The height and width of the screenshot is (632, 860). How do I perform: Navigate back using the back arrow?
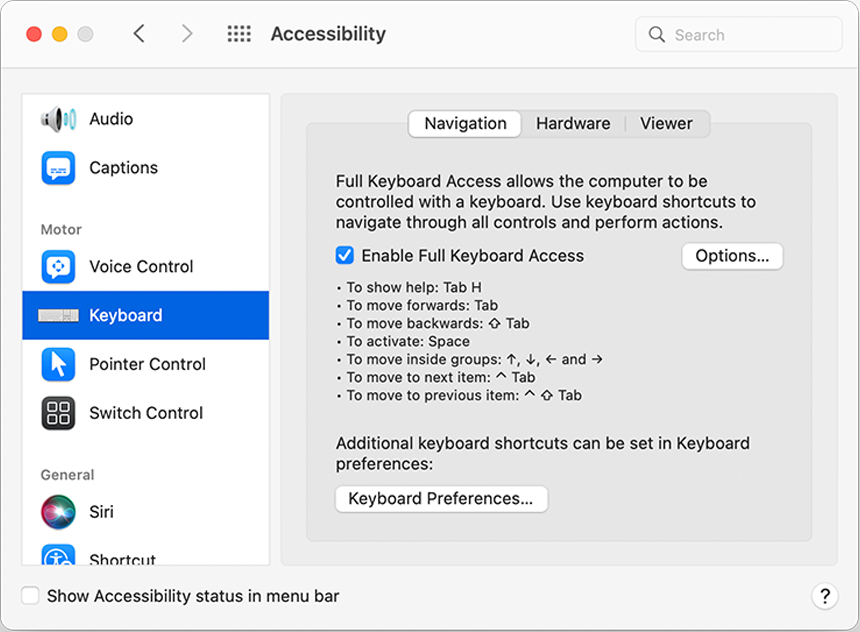[139, 33]
